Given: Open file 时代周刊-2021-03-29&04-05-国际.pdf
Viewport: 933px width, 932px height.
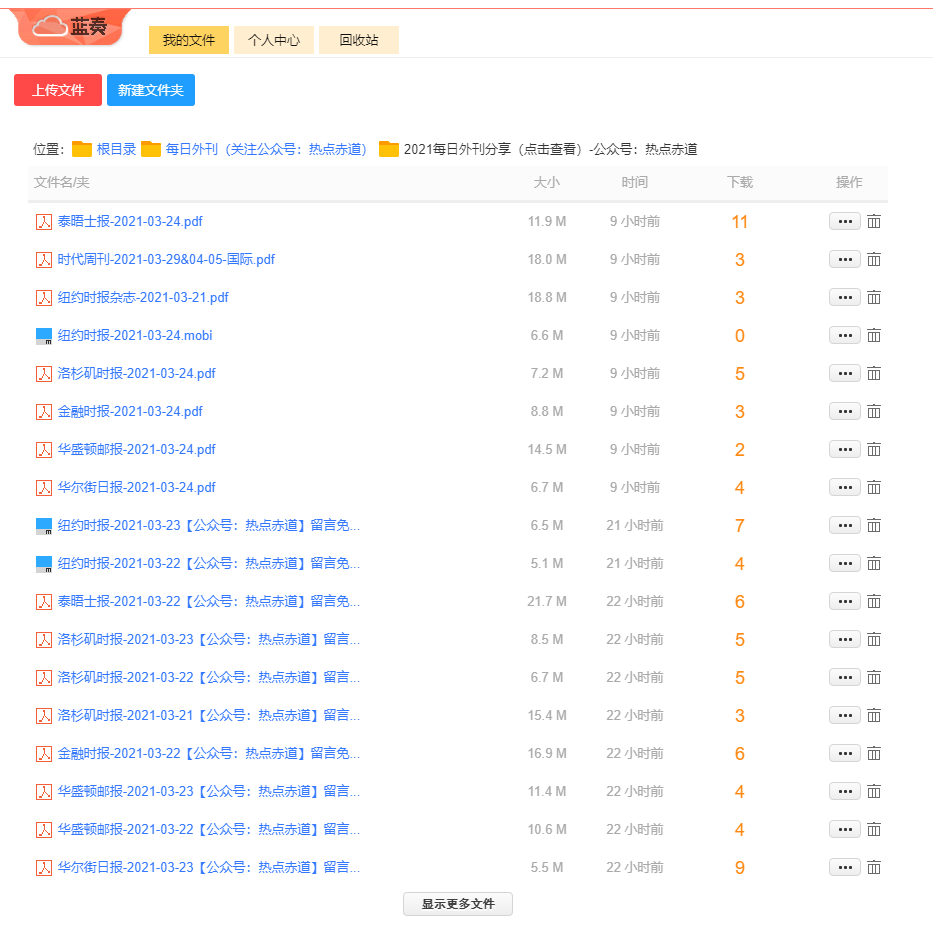Looking at the screenshot, I should coord(166,259).
